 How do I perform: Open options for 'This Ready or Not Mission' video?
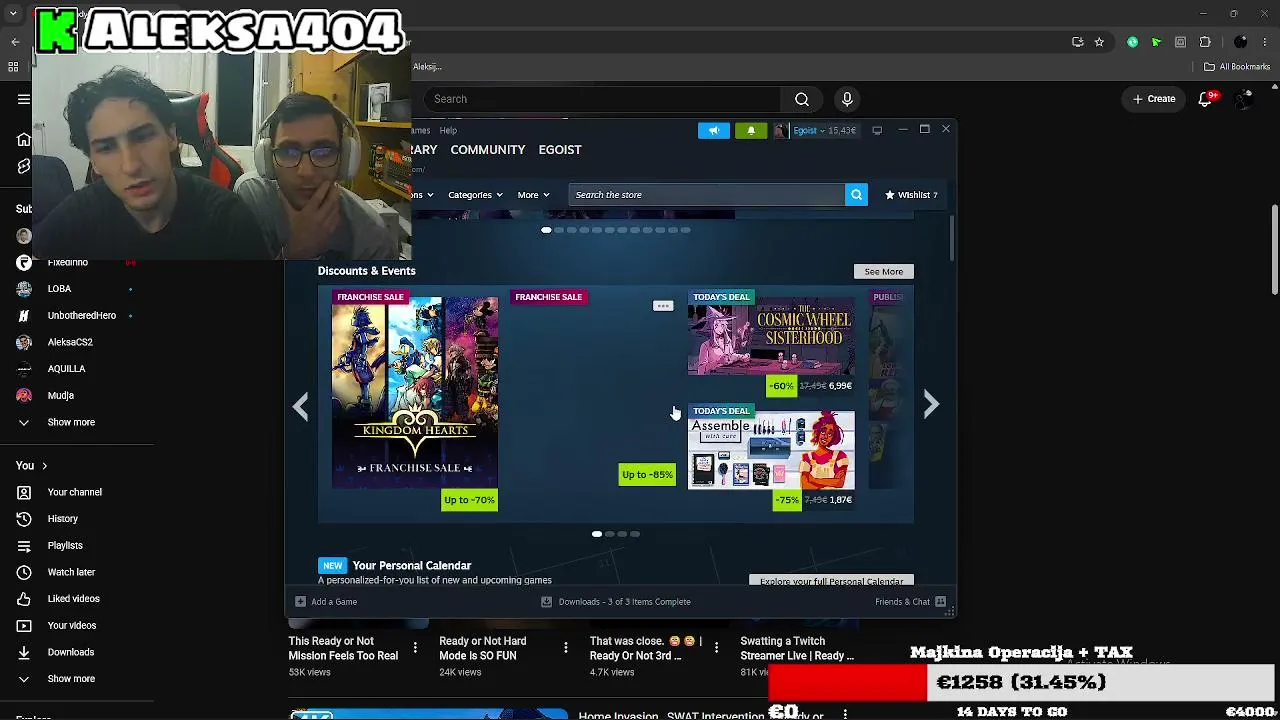415,648
